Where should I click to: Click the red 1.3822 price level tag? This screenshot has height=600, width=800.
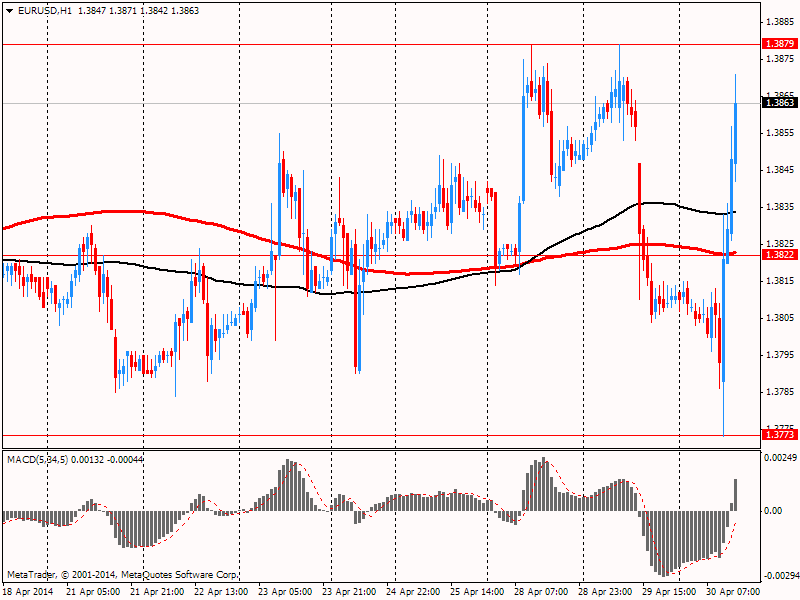(779, 255)
